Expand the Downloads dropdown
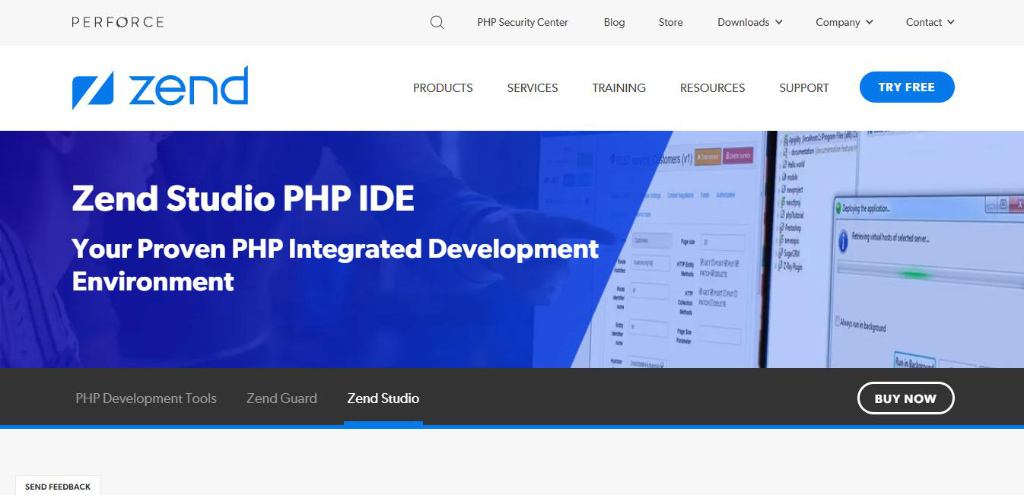 point(750,22)
